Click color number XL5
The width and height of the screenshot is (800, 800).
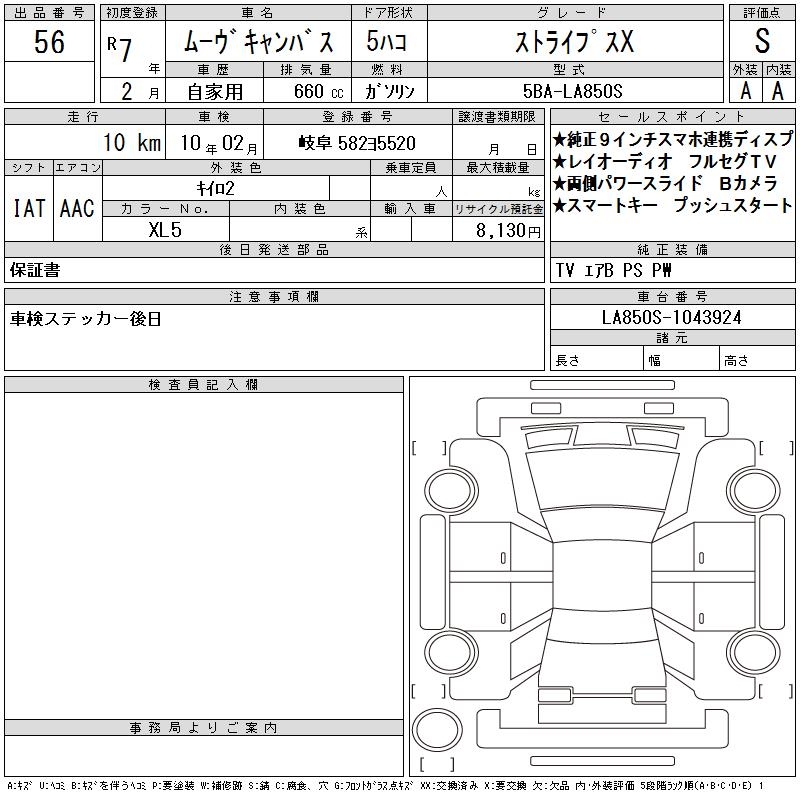click(165, 230)
